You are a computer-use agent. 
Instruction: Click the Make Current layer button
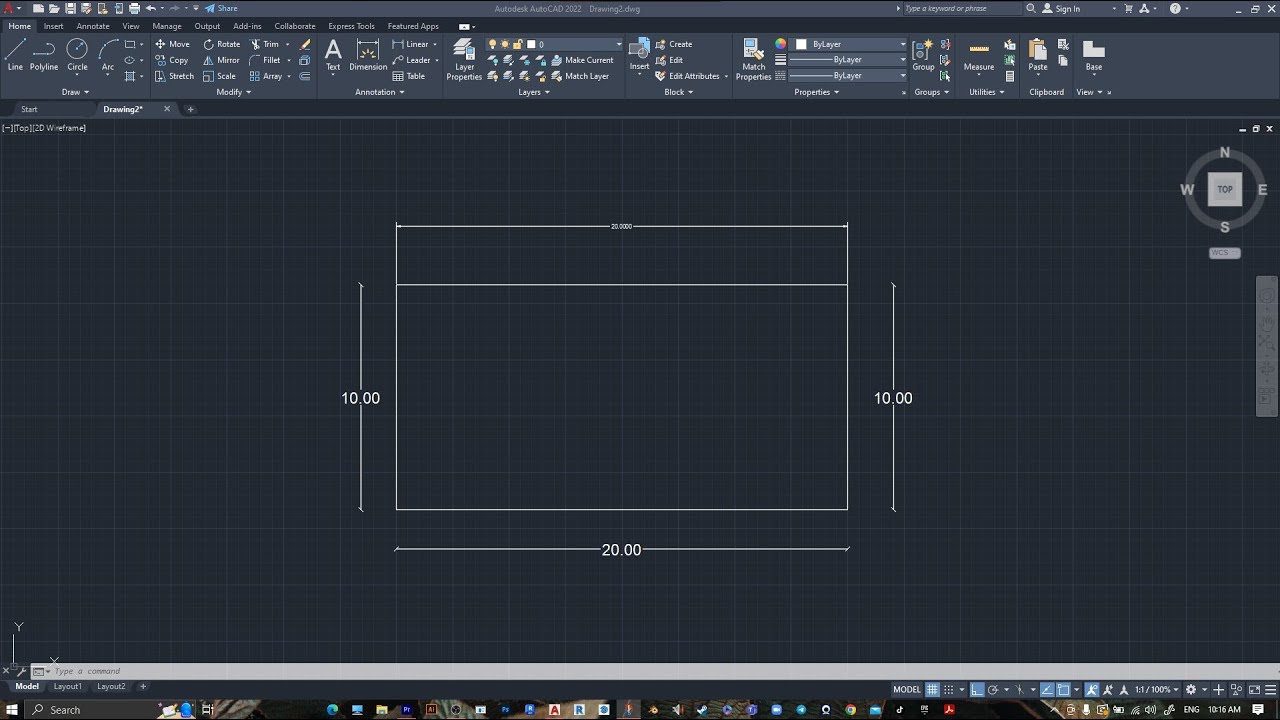click(584, 60)
